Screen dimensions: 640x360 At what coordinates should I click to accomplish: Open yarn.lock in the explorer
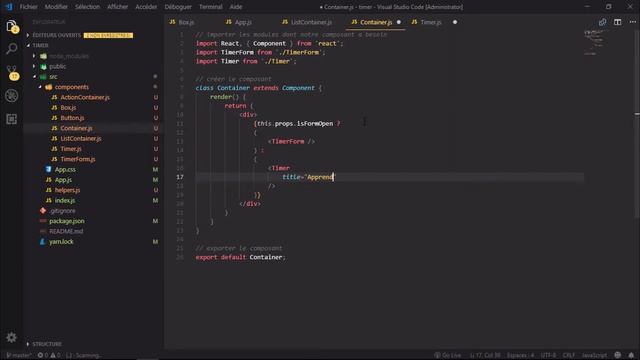[61, 241]
